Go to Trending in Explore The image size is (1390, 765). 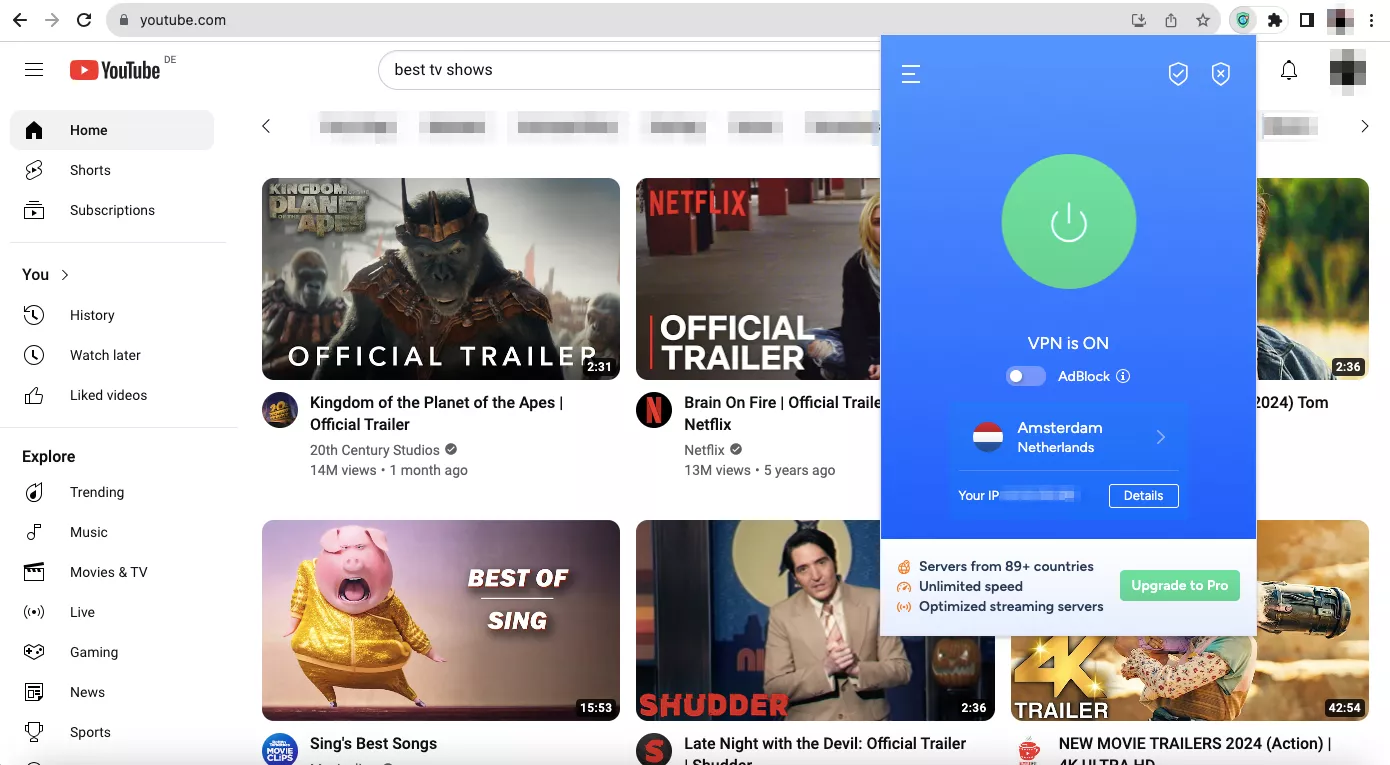point(97,492)
